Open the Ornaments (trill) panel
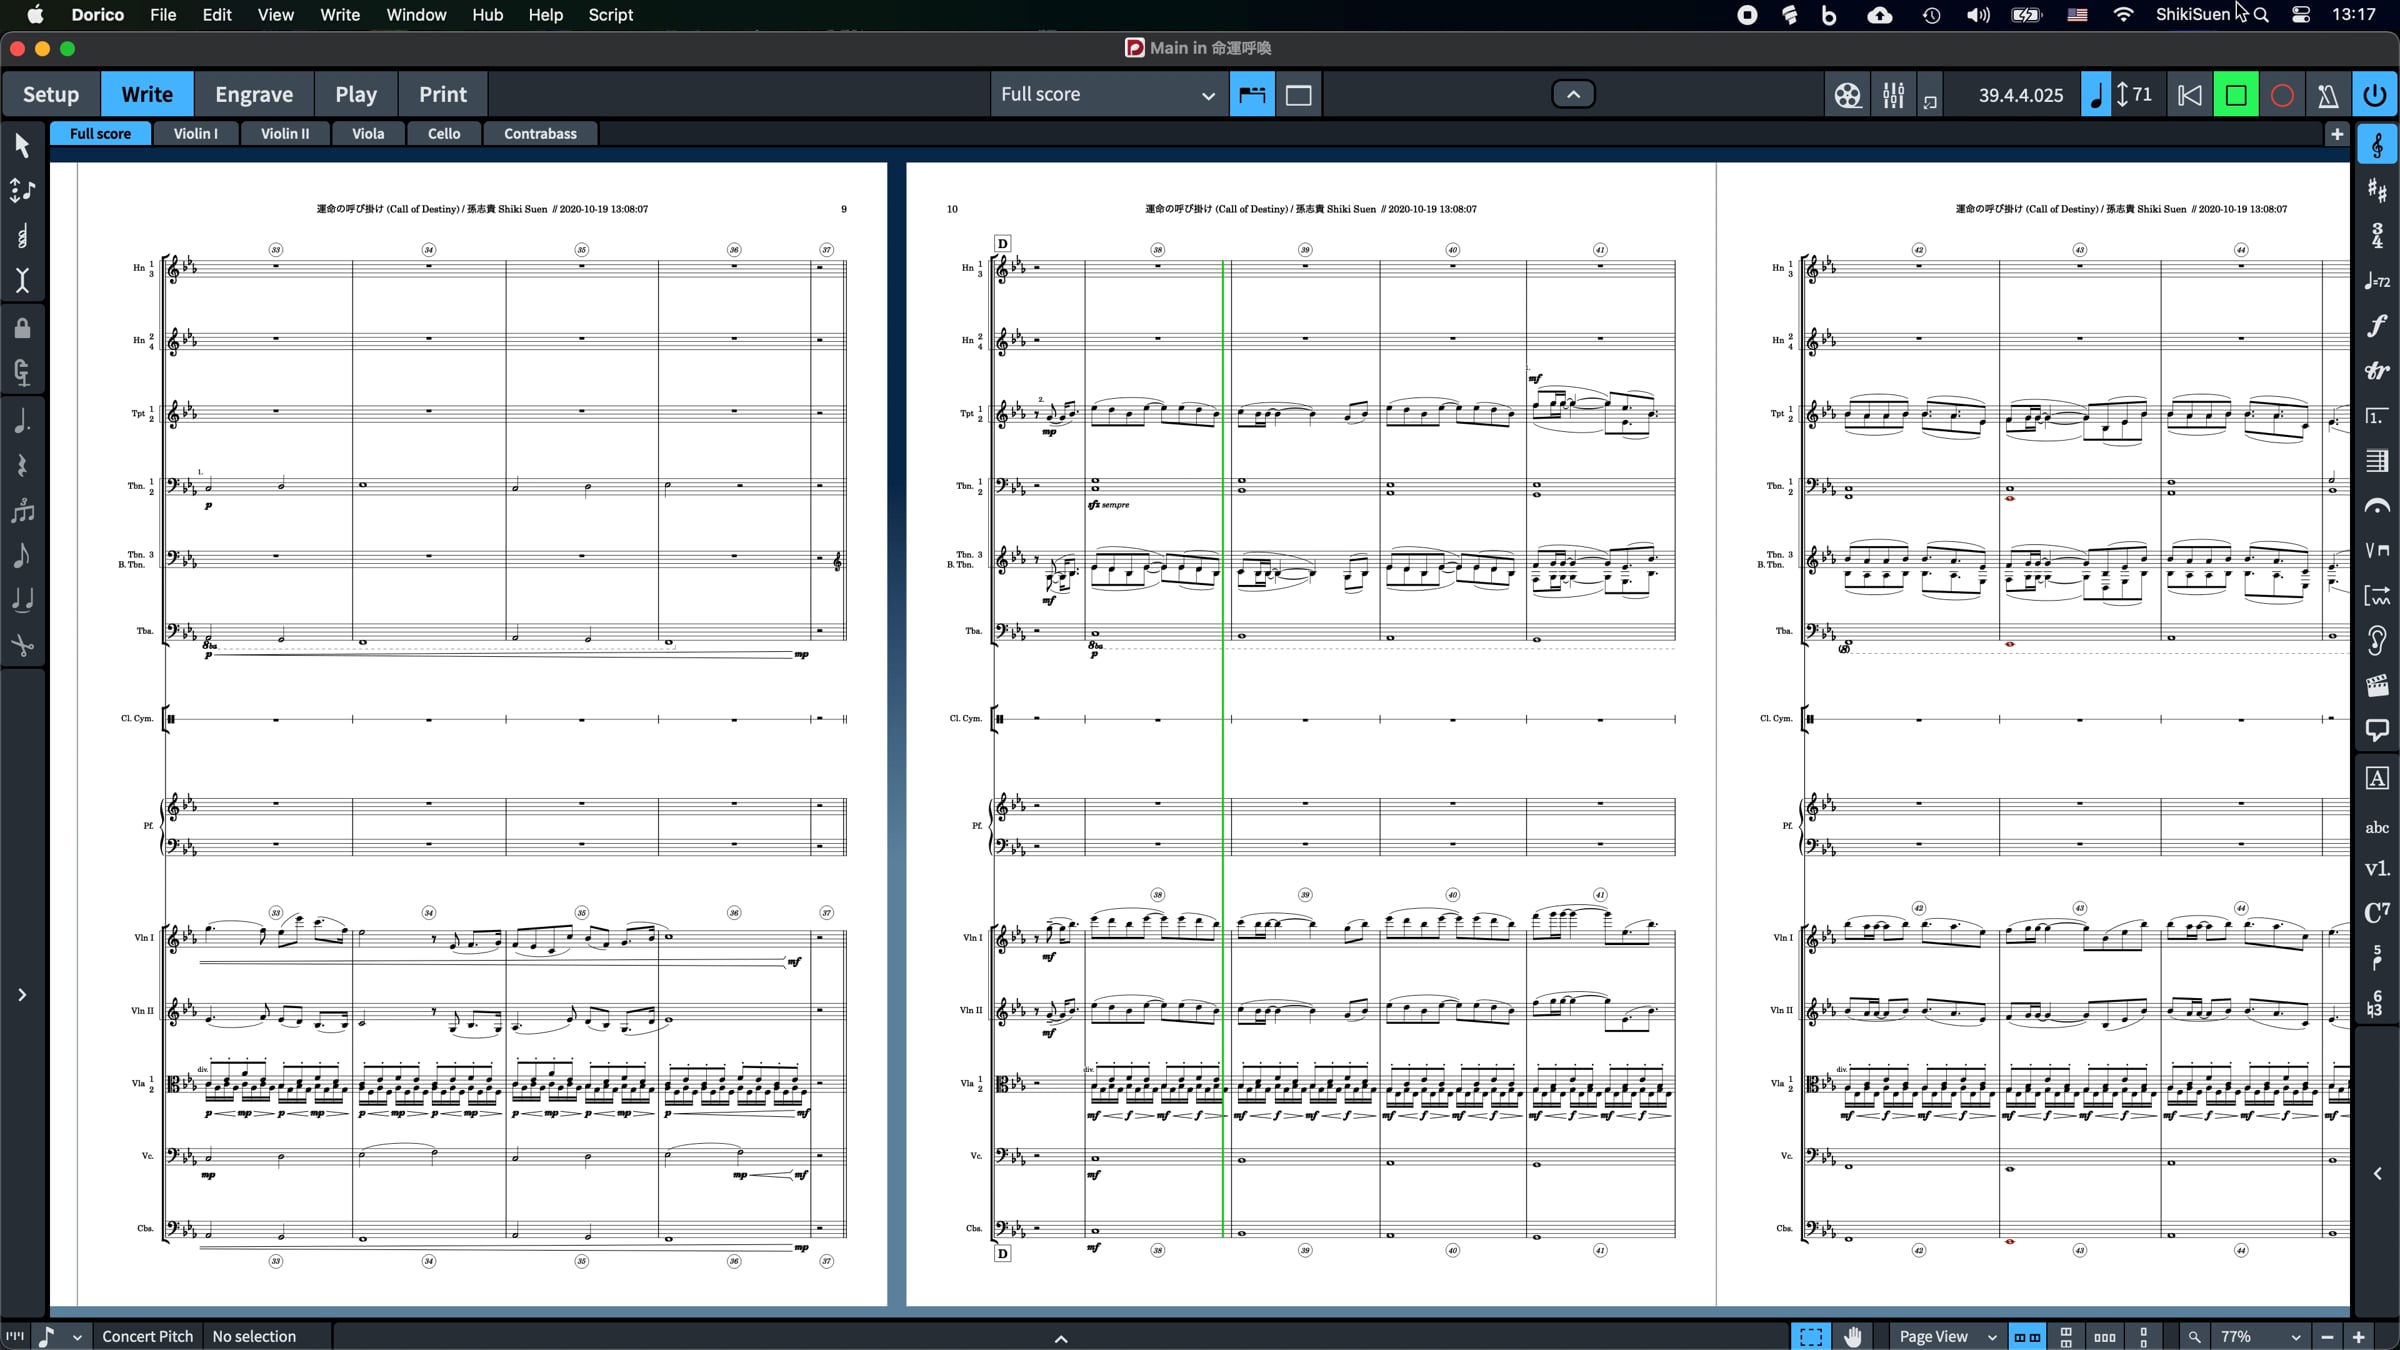 click(x=2377, y=371)
